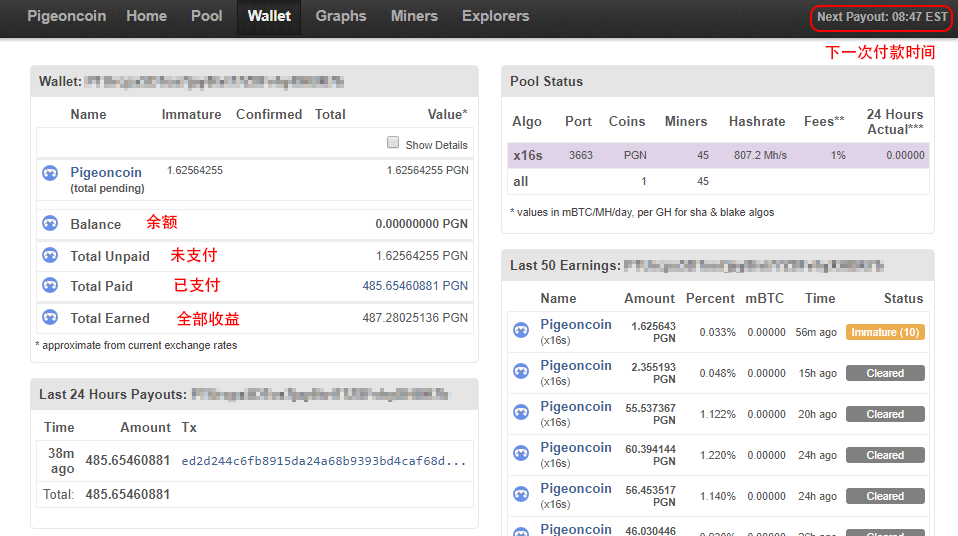Click the 24 Hours Actual column header
This screenshot has width=958, height=536.
[x=895, y=122]
